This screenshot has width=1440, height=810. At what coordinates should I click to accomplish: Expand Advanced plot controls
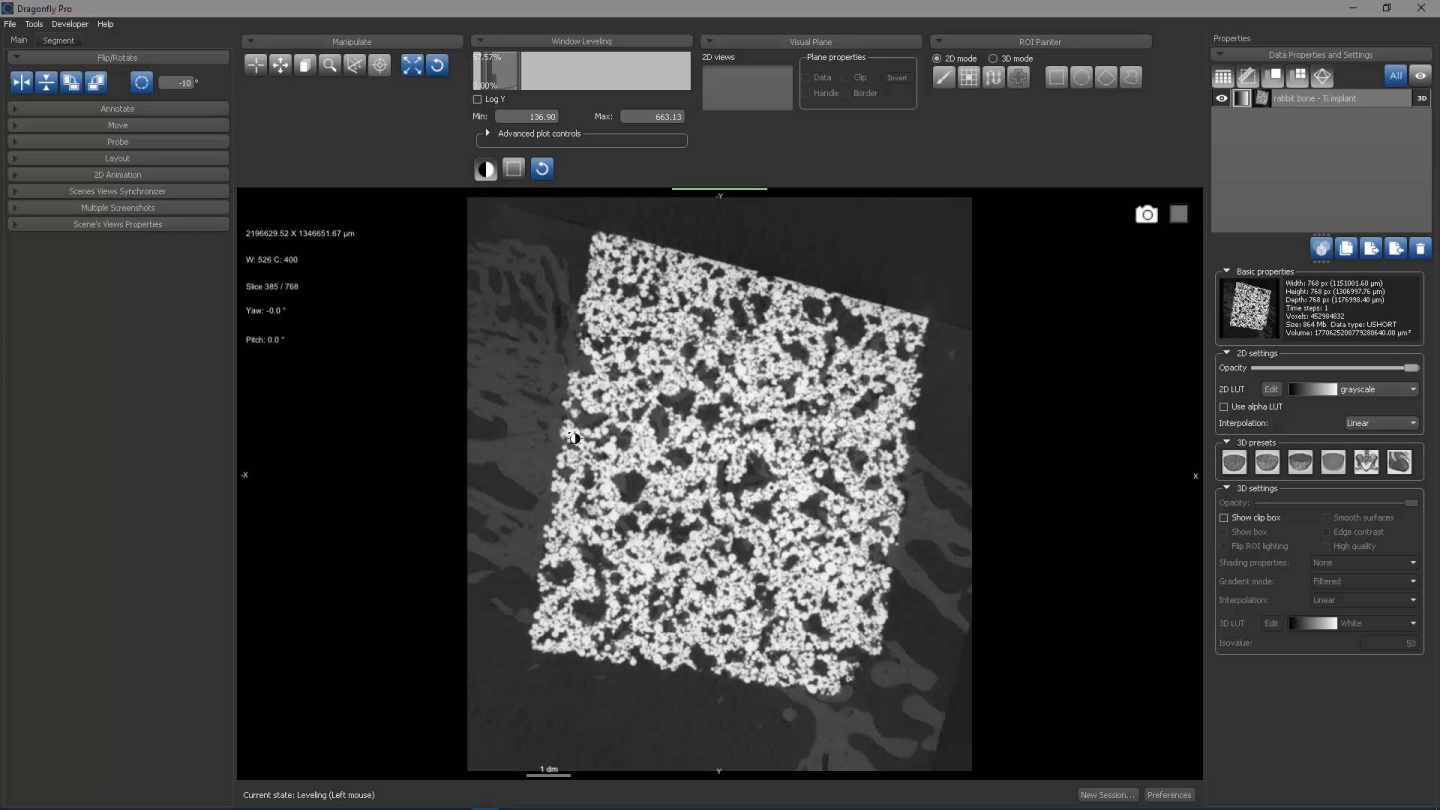487,133
